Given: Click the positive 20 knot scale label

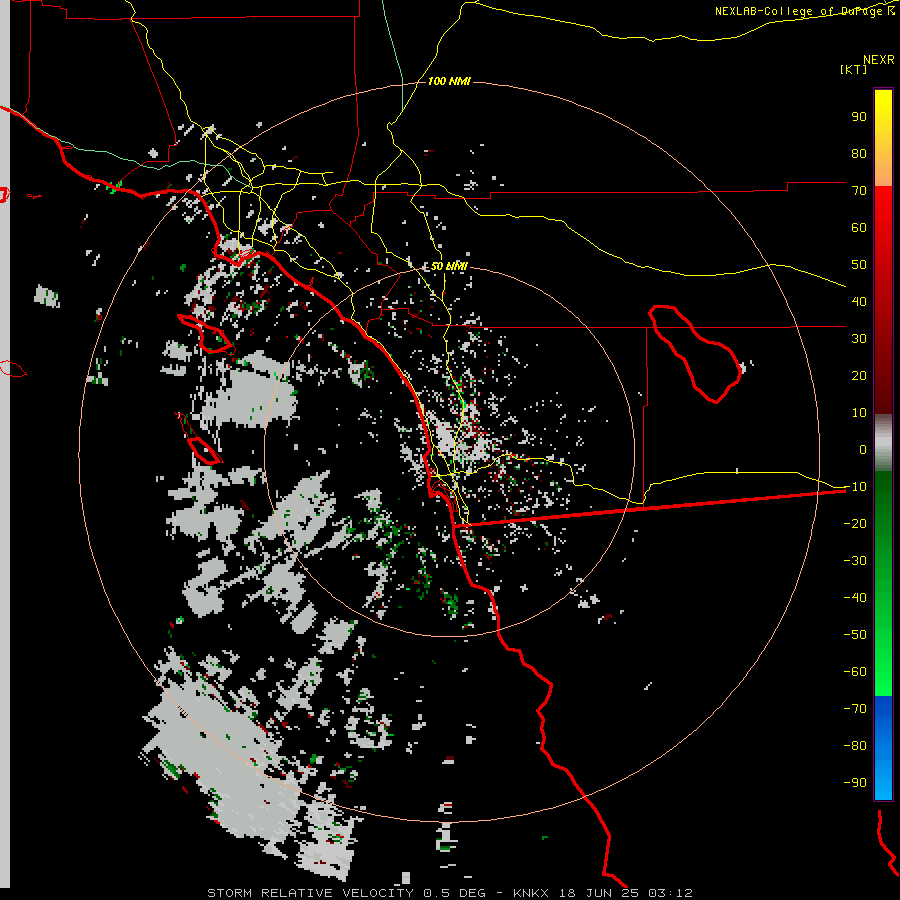Looking at the screenshot, I should pos(859,376).
